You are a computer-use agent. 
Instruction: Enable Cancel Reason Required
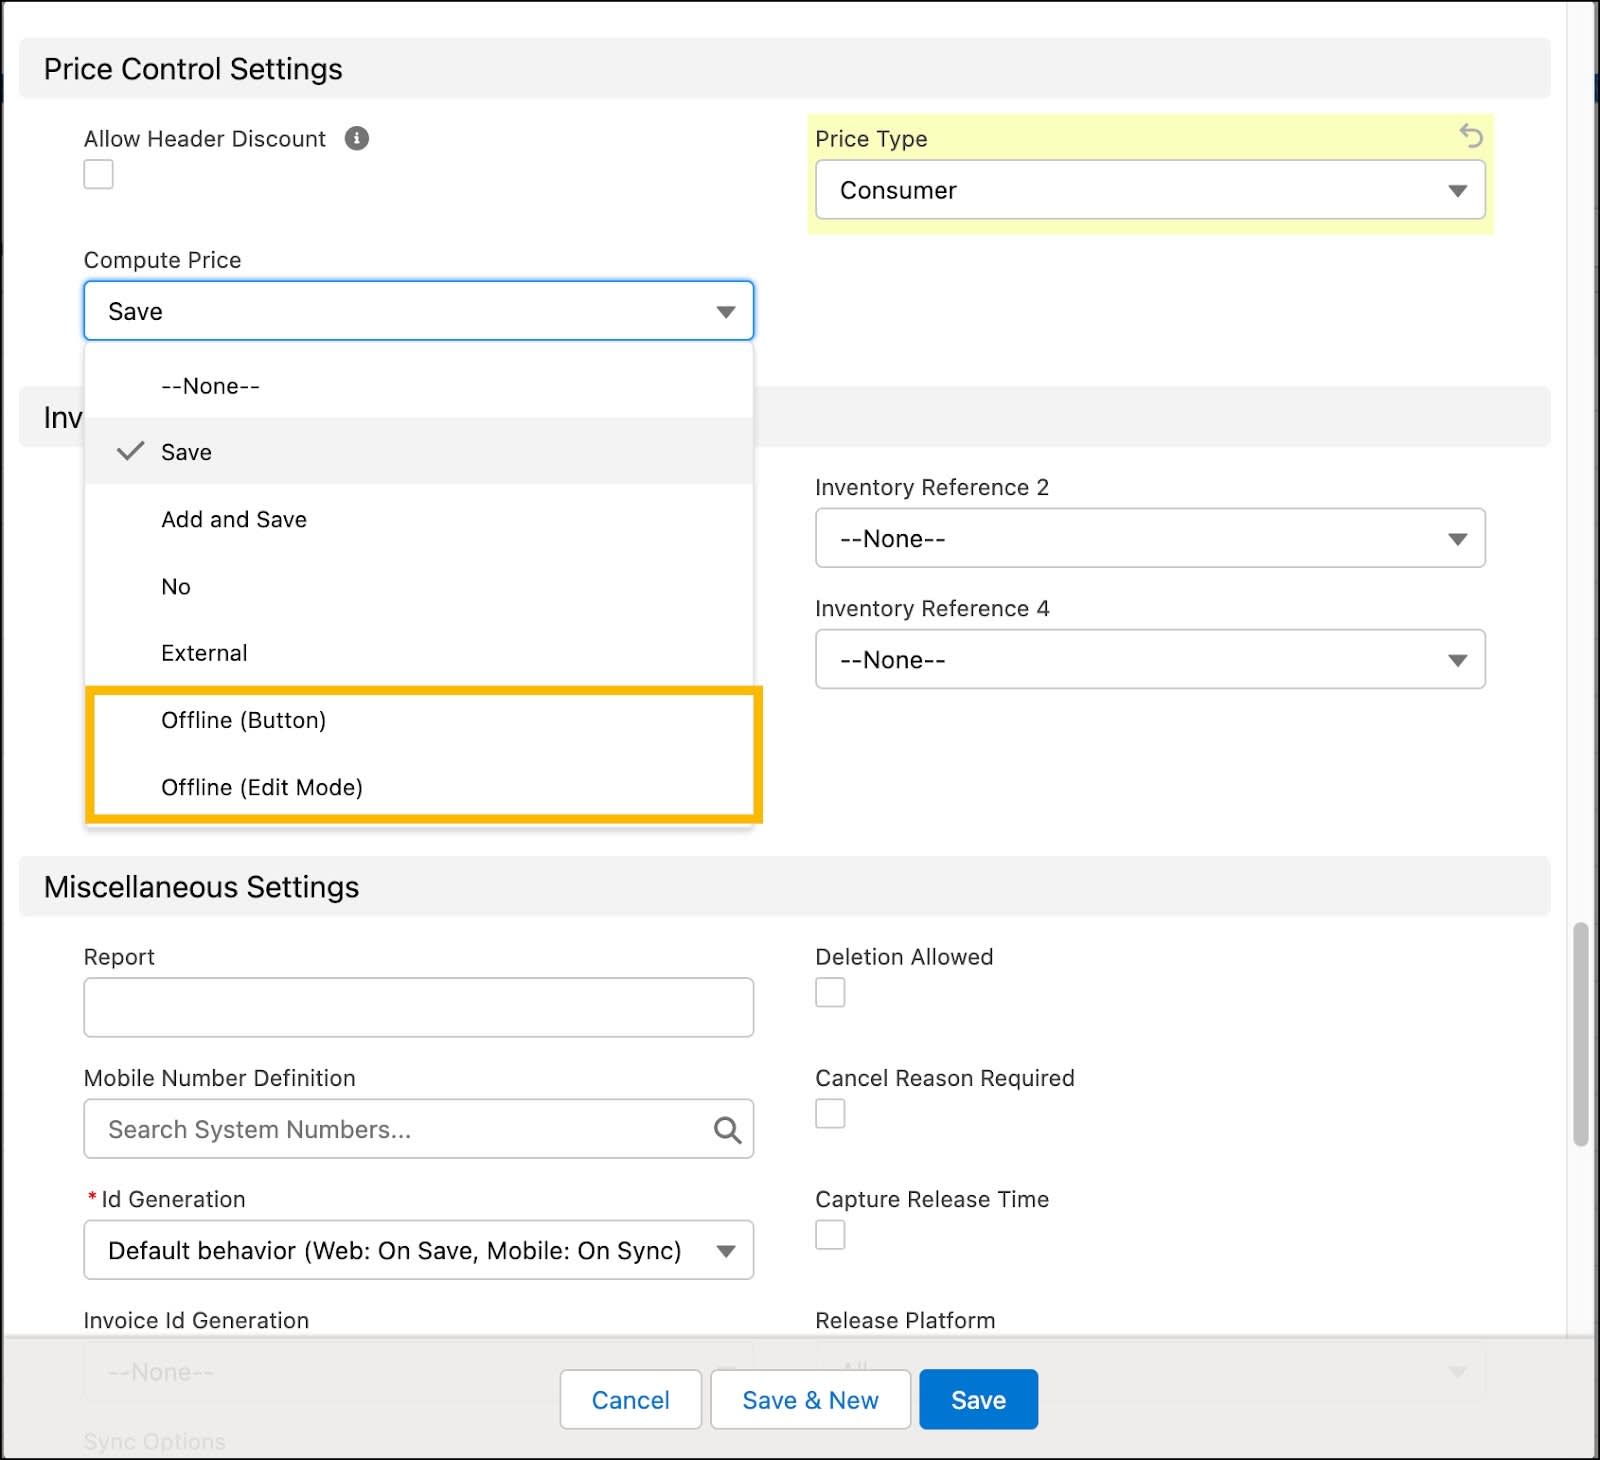coord(829,1114)
